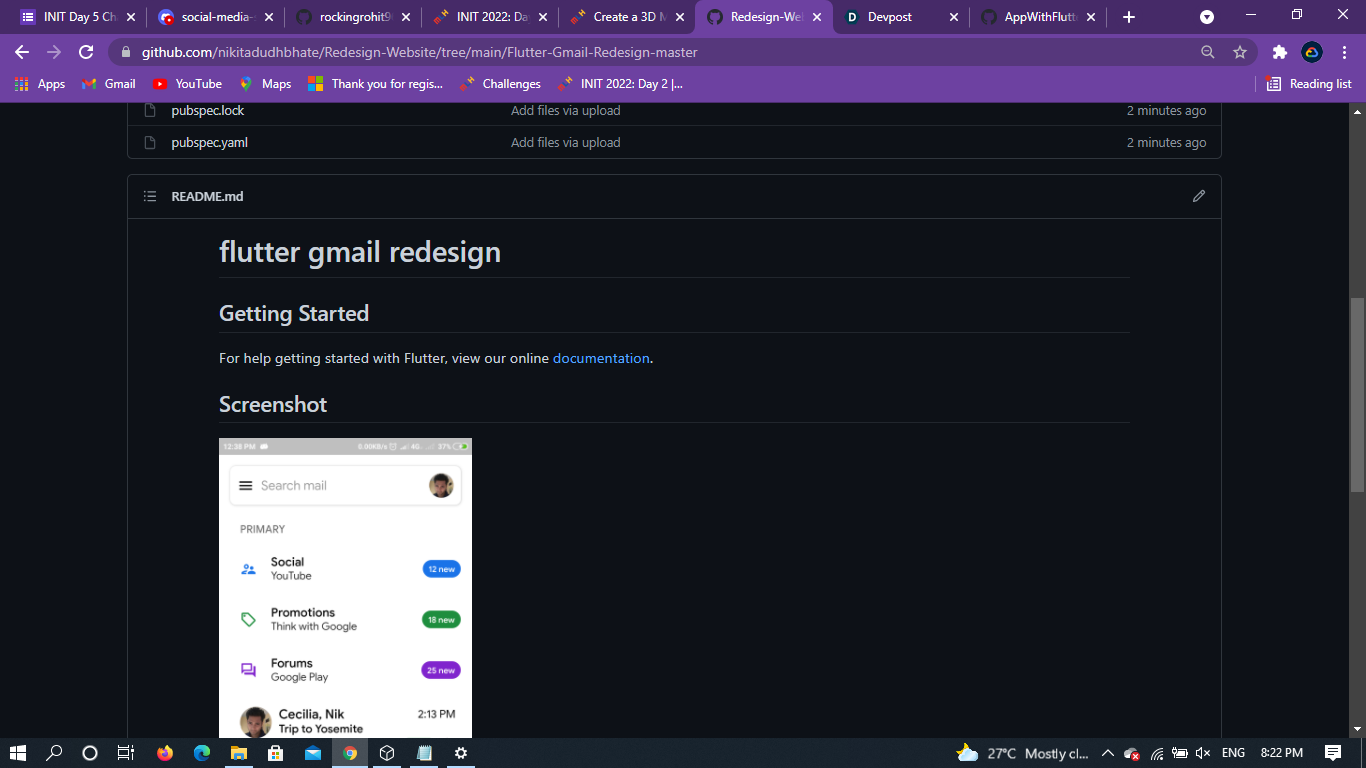
Task: Open the zoom magnifier icon in address bar
Action: (x=1208, y=52)
